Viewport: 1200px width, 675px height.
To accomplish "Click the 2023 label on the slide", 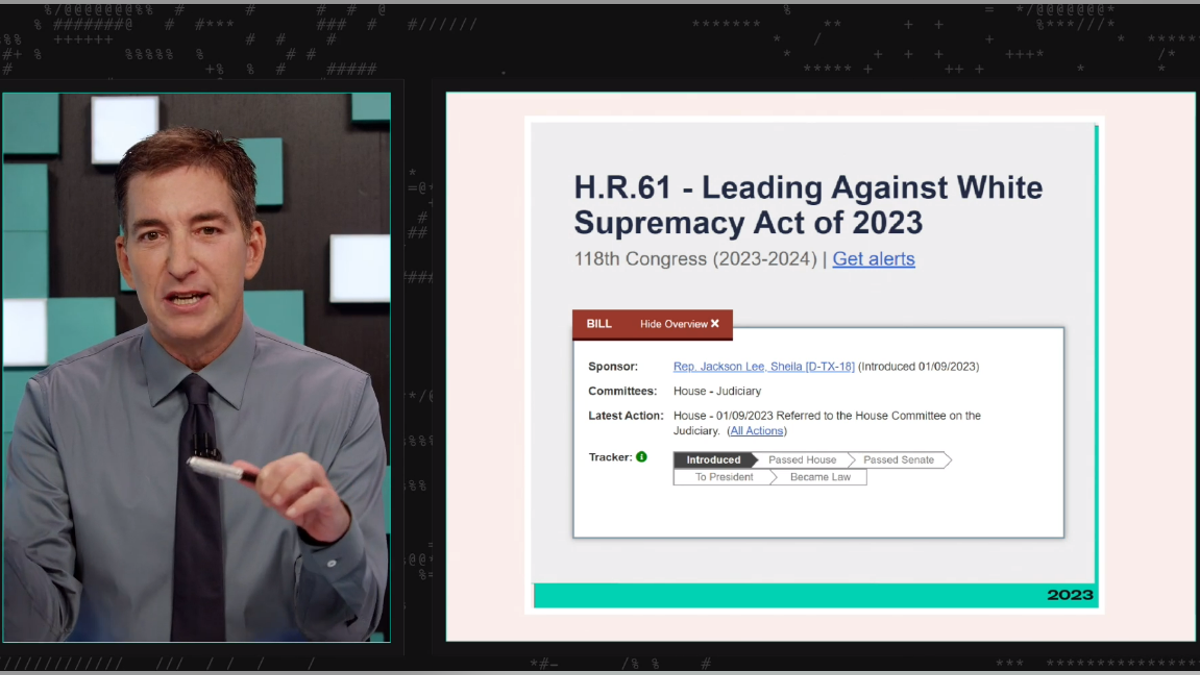I will pos(1070,595).
